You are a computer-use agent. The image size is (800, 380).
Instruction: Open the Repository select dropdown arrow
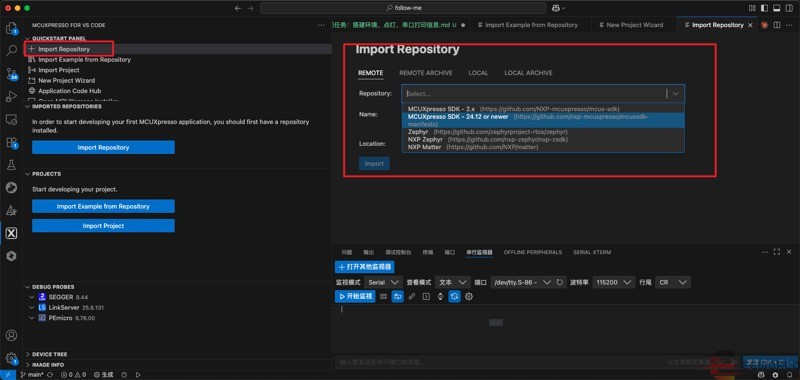click(x=676, y=94)
